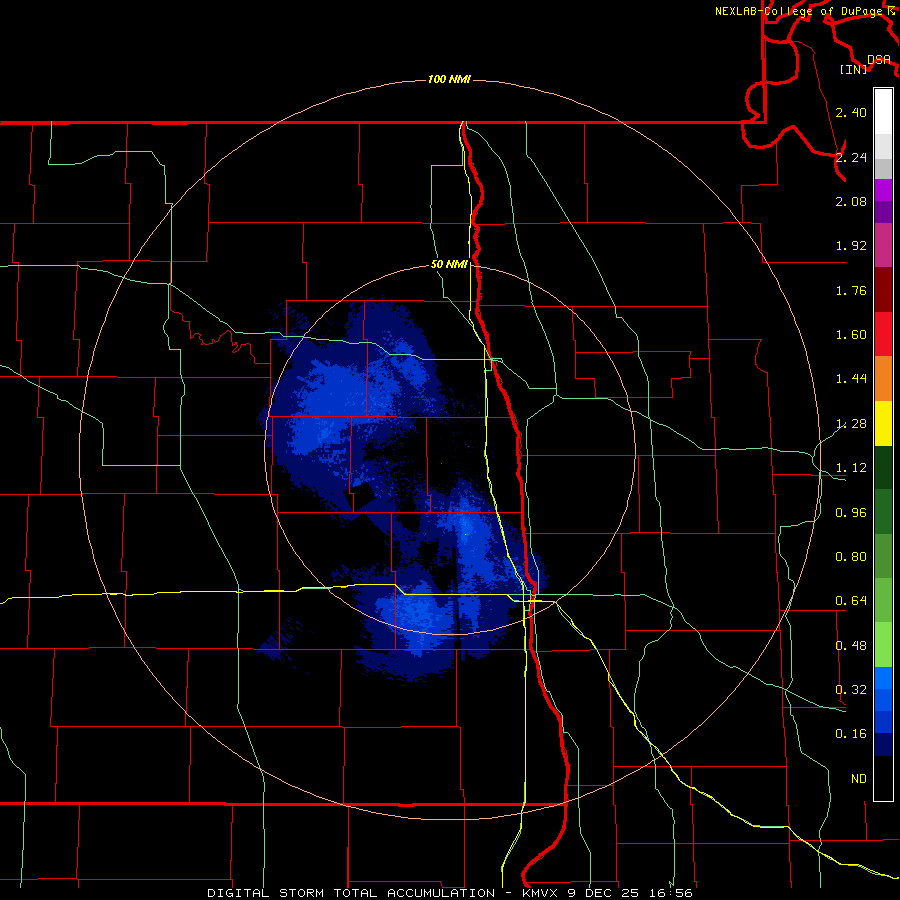The image size is (900, 900).
Task: Click the 0.80 legend value
Action: coord(851,557)
